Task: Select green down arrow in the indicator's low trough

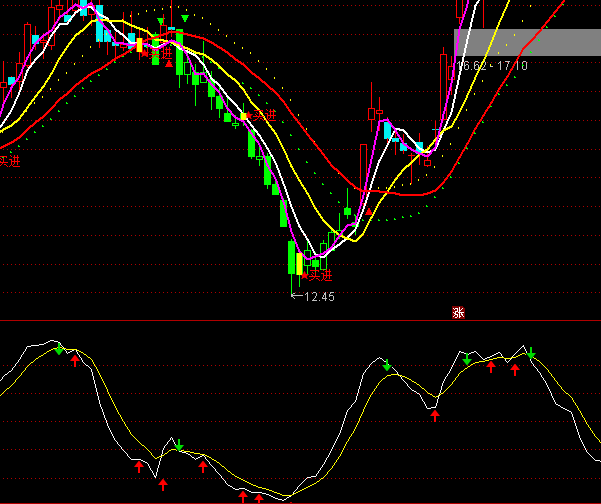Action: [179, 446]
